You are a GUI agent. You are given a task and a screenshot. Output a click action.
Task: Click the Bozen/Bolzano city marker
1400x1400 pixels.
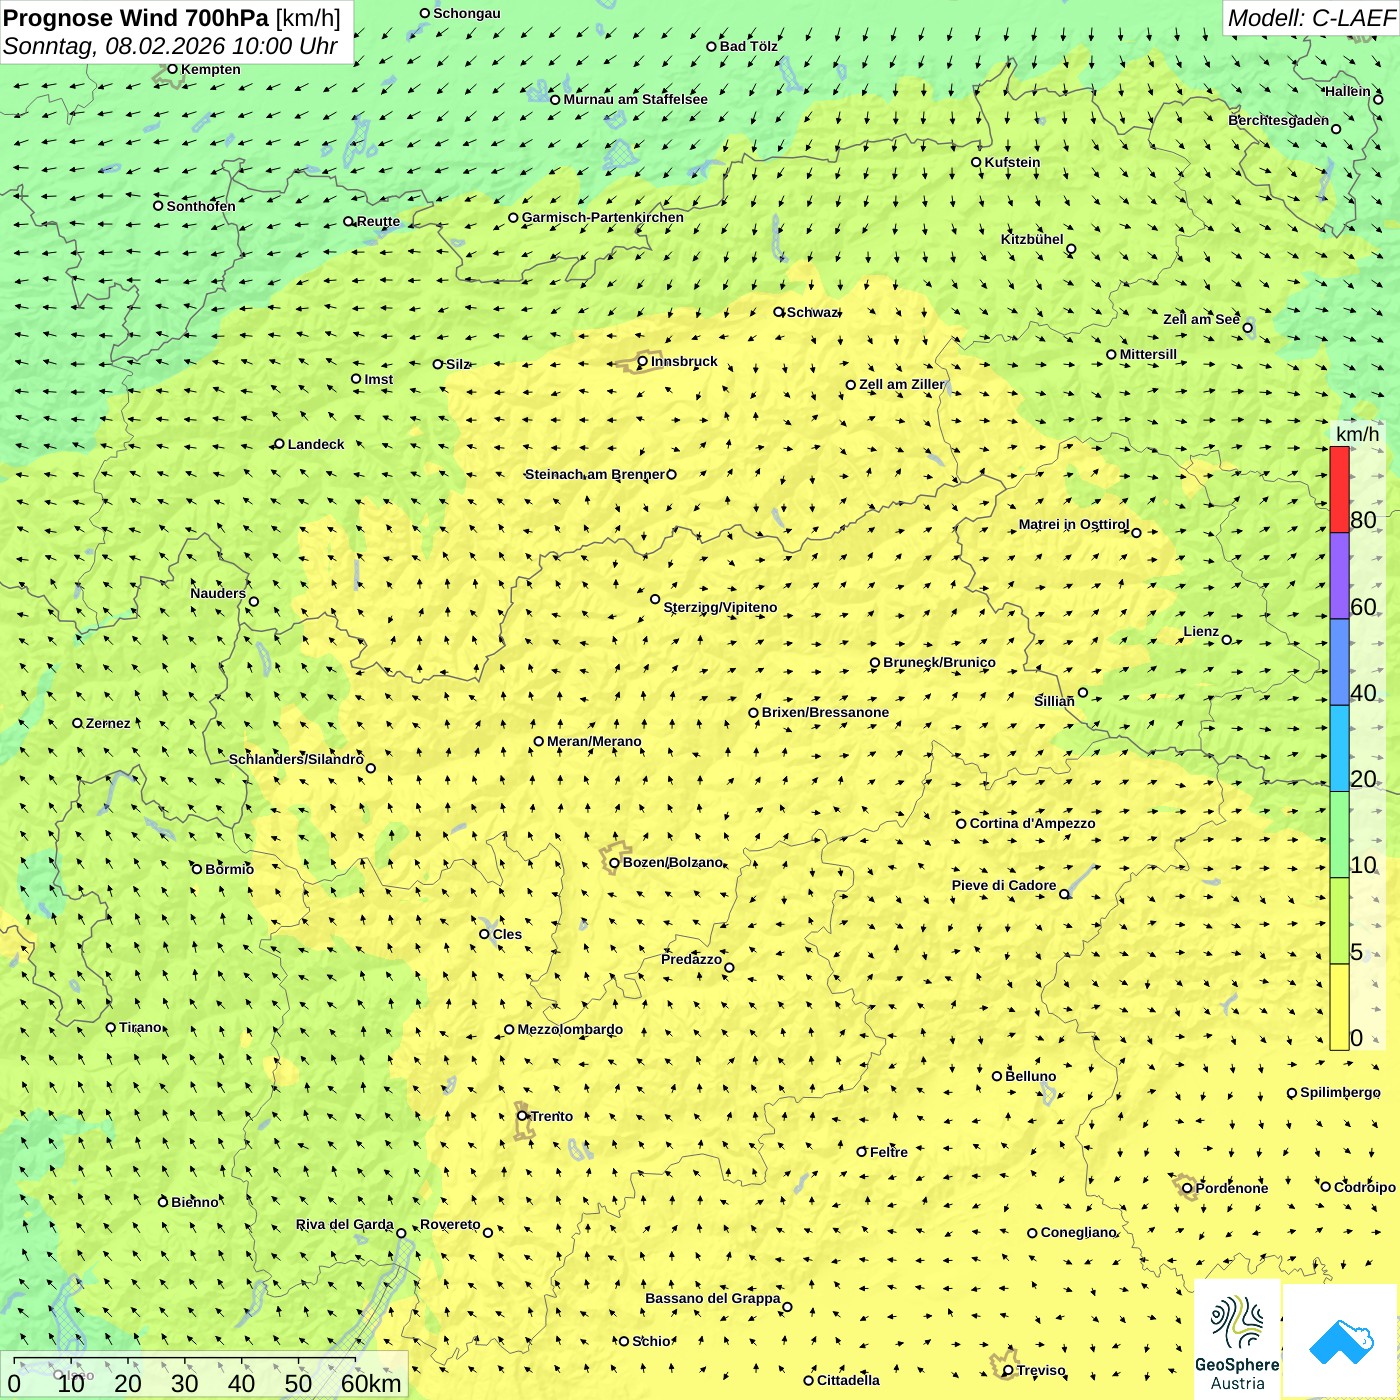[614, 863]
